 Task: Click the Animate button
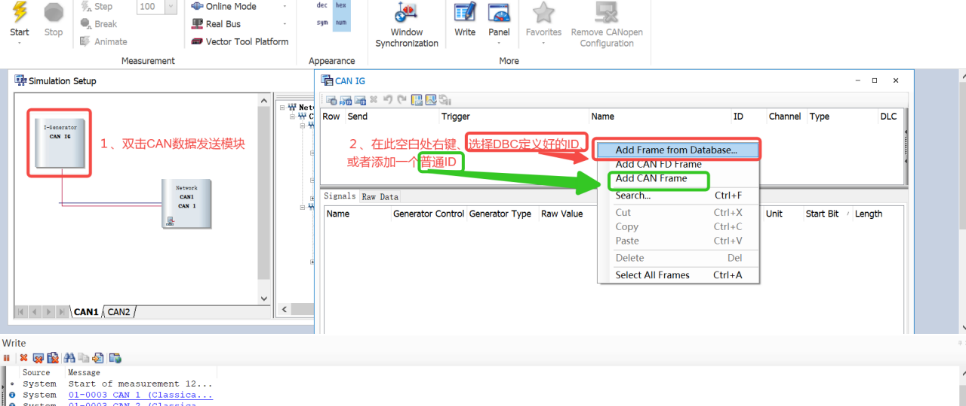(x=104, y=42)
